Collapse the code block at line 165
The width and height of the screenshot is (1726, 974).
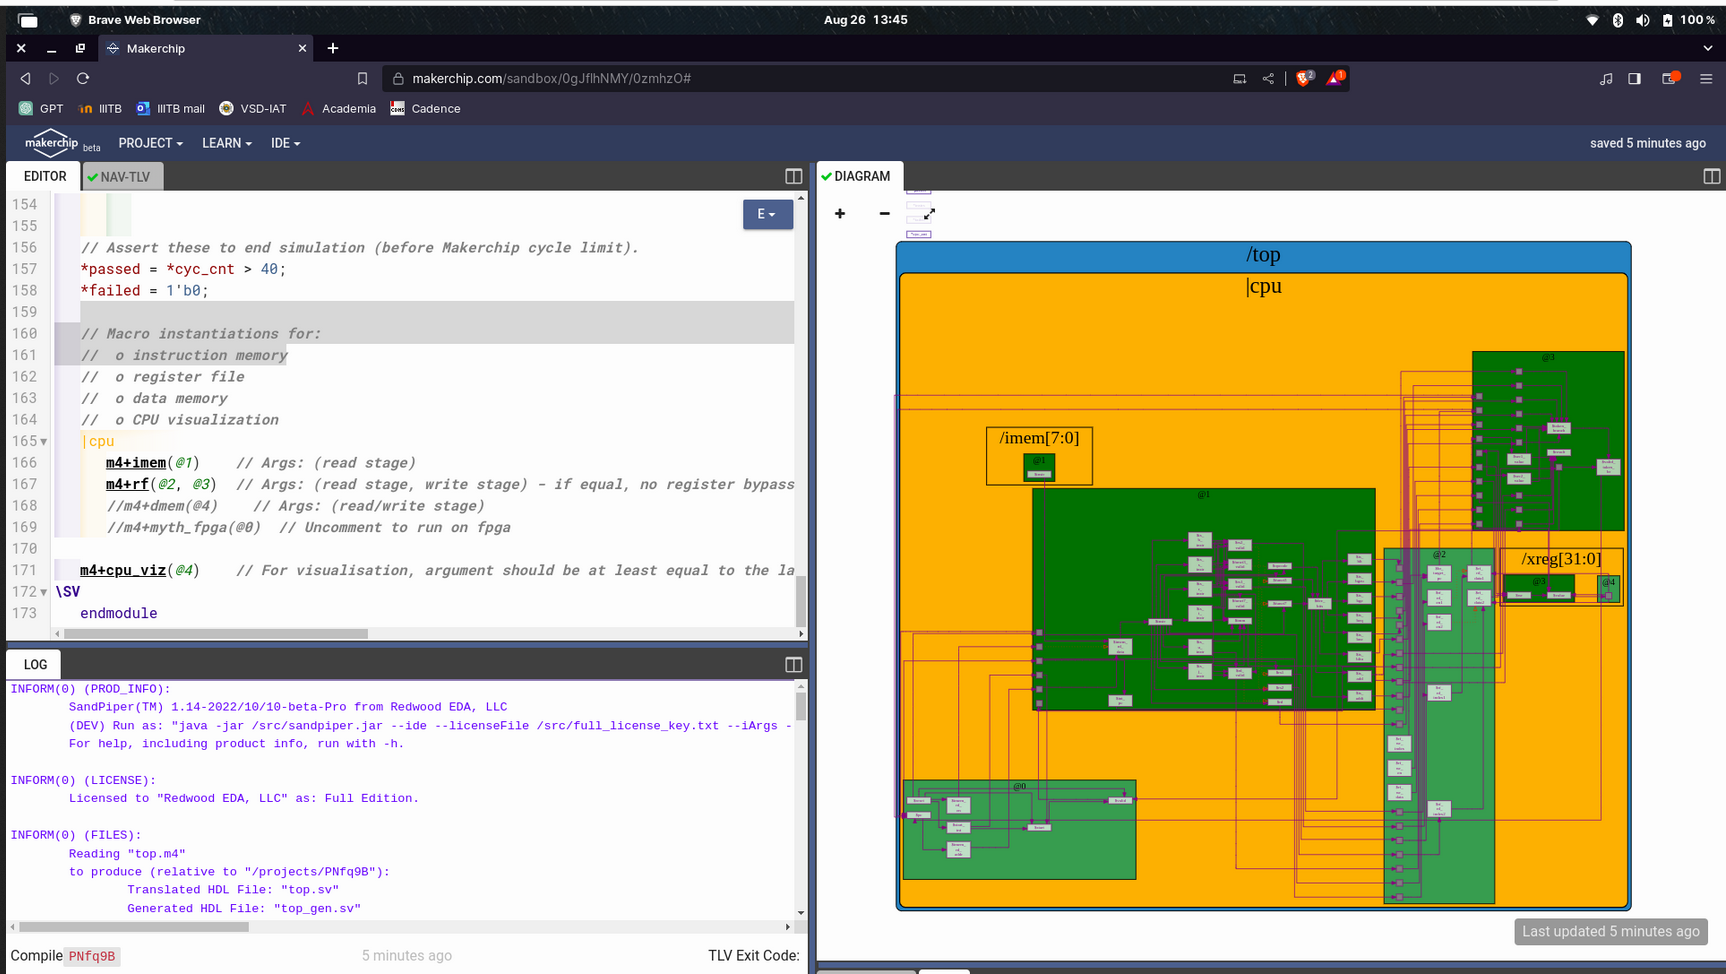pos(44,441)
